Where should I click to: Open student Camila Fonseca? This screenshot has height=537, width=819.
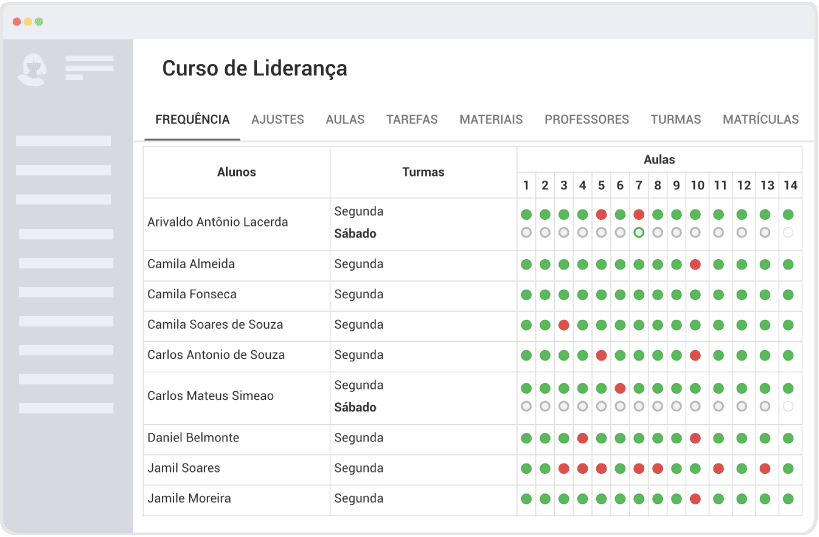click(192, 294)
